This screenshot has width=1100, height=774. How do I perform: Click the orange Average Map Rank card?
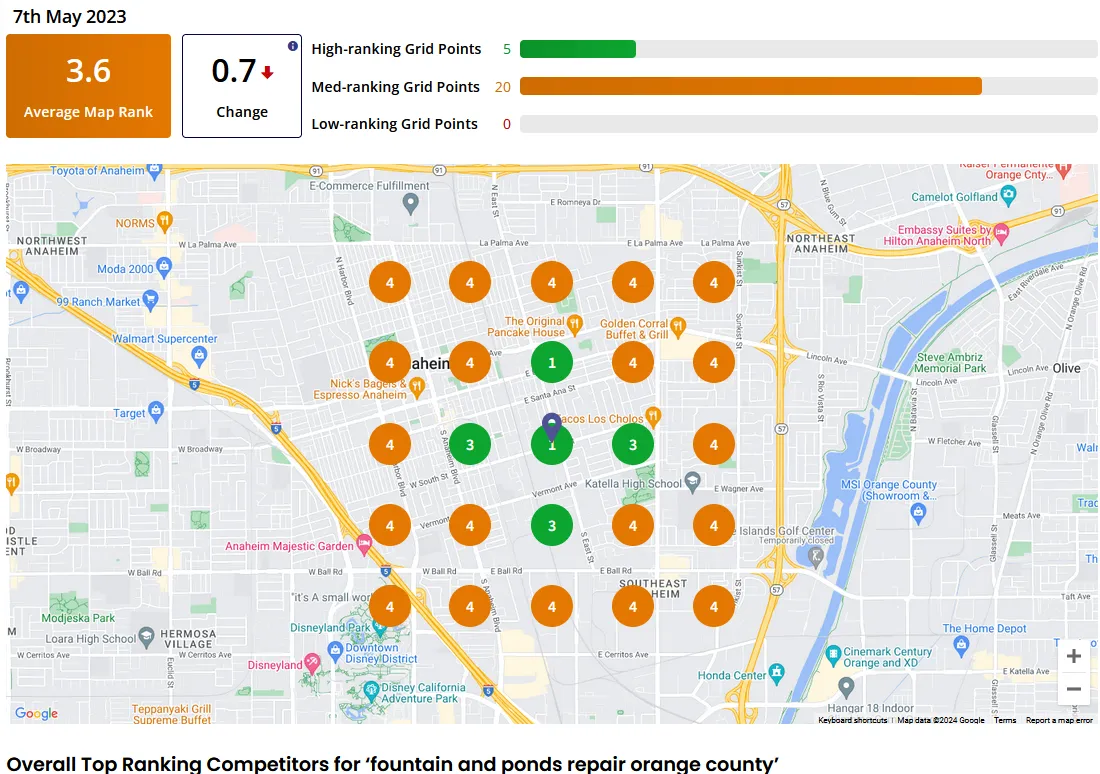point(88,86)
